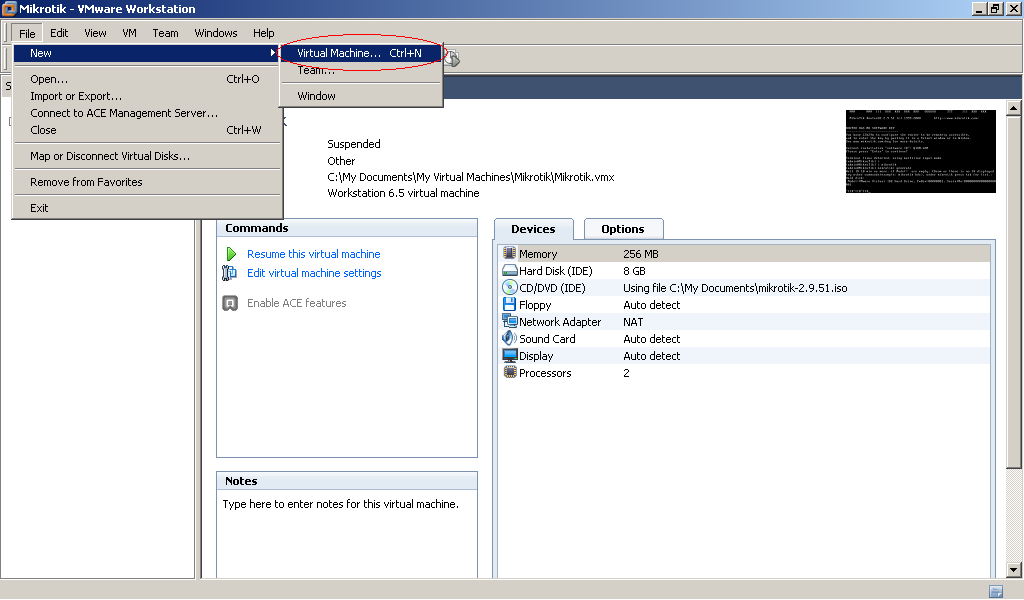Choose Connect to ACE Management Server…
Viewport: 1024px width, 600px height.
[147, 113]
